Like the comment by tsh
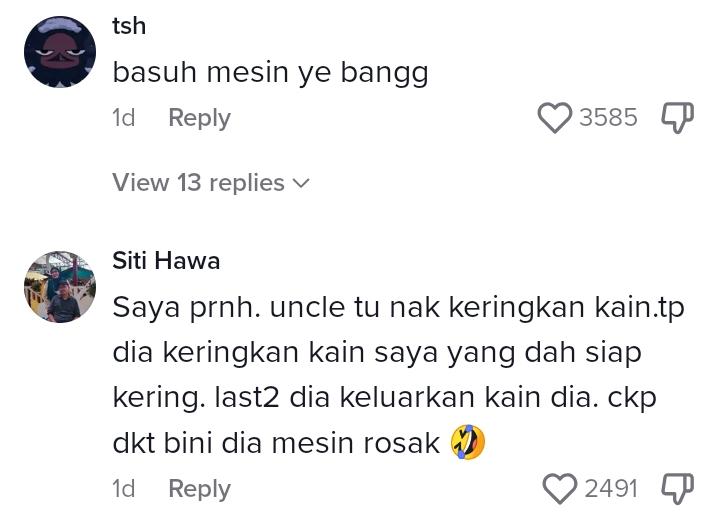This screenshot has width=720, height=519. [x=555, y=118]
